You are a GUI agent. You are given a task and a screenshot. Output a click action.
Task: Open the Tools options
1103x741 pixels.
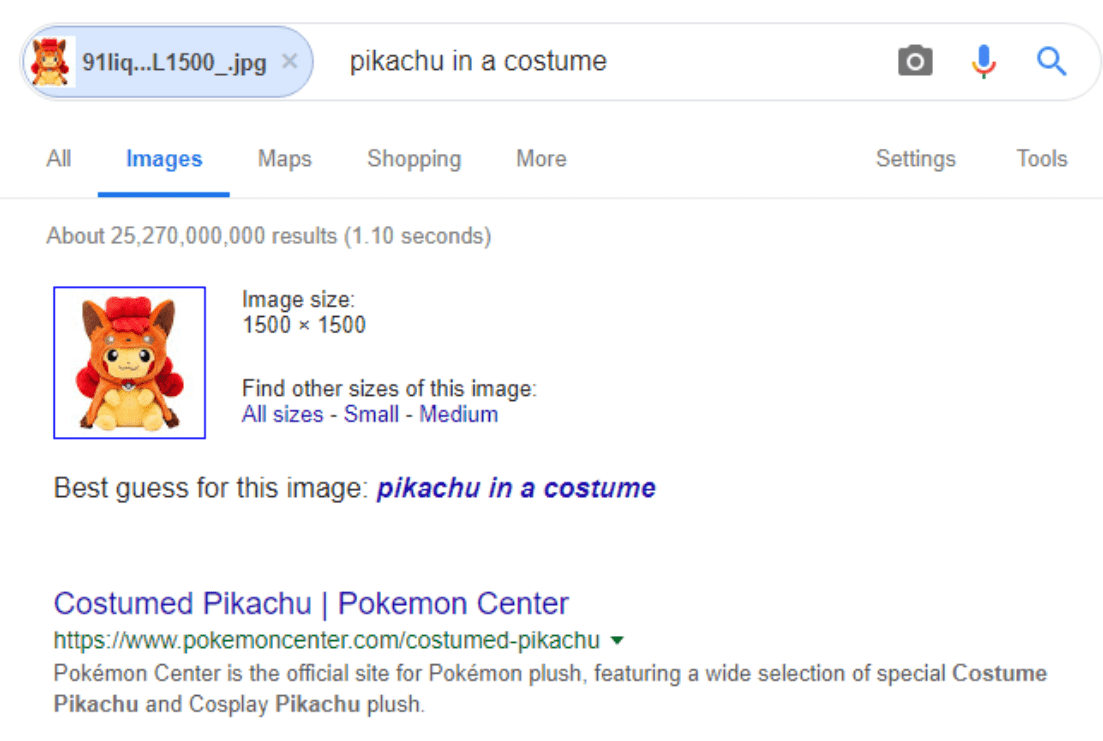(1042, 159)
